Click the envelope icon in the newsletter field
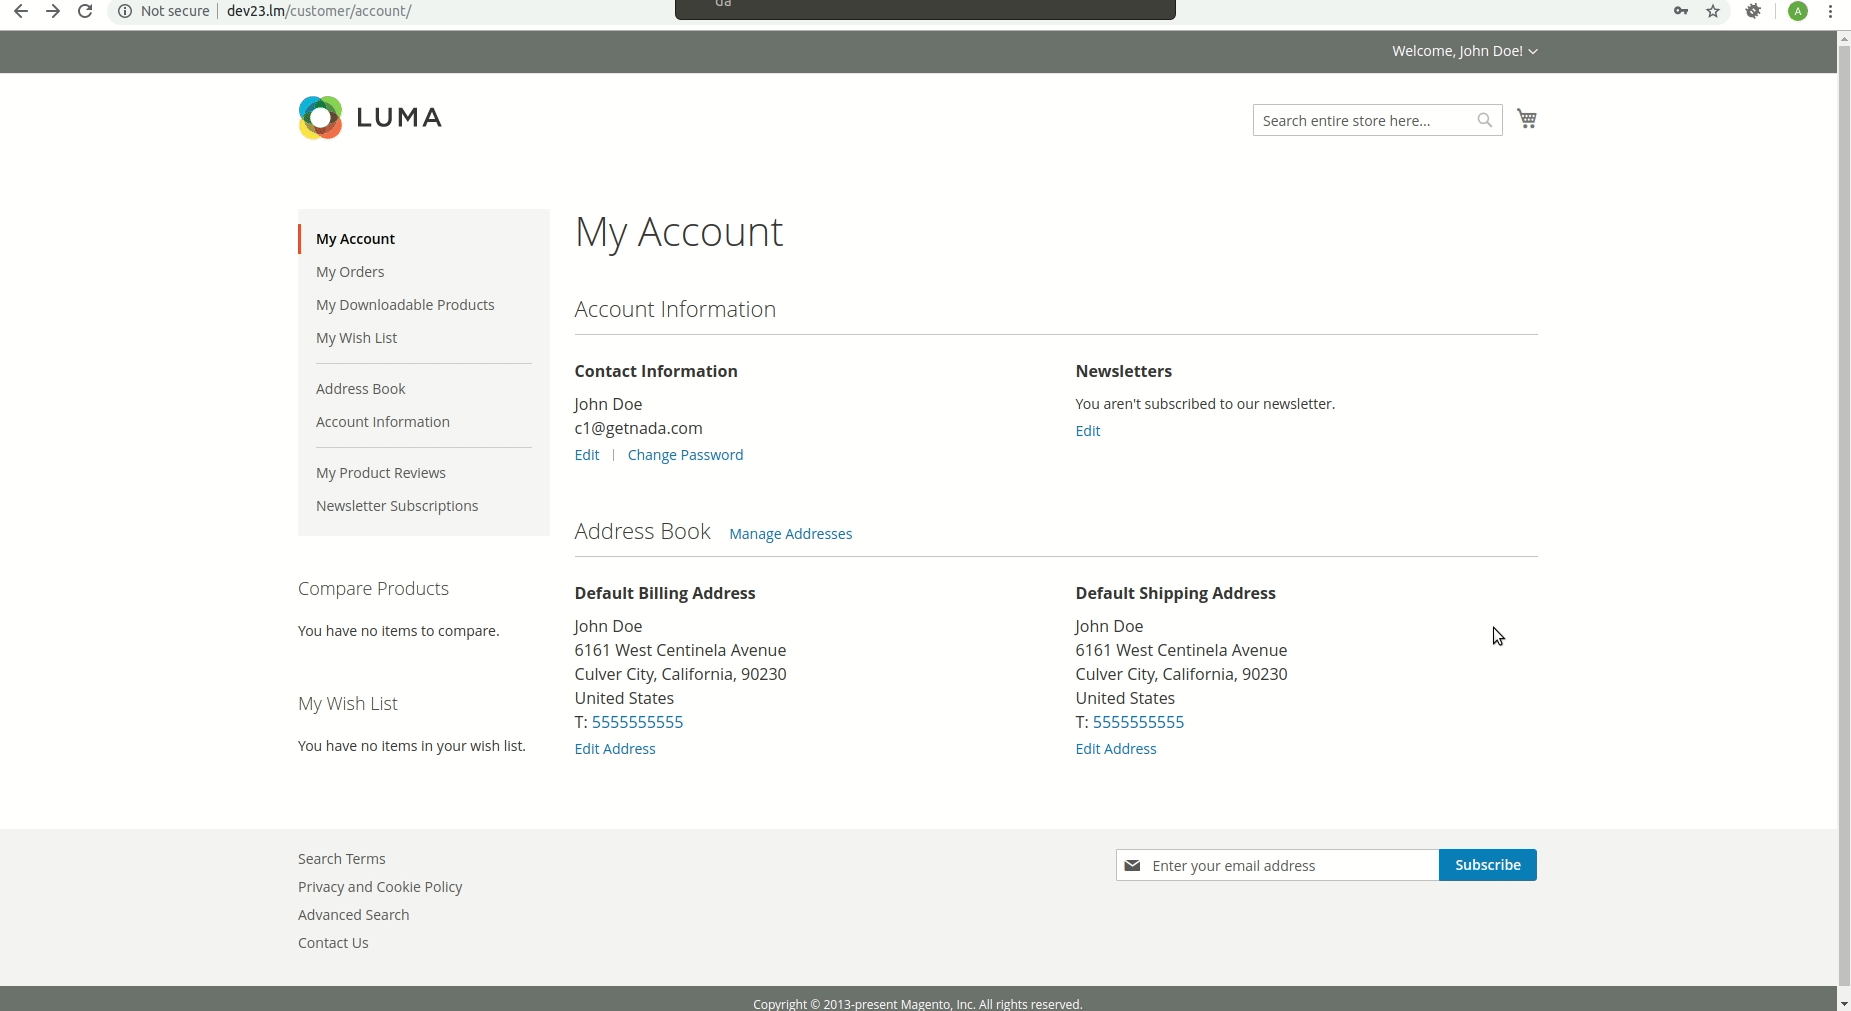This screenshot has width=1851, height=1011. coord(1133,865)
